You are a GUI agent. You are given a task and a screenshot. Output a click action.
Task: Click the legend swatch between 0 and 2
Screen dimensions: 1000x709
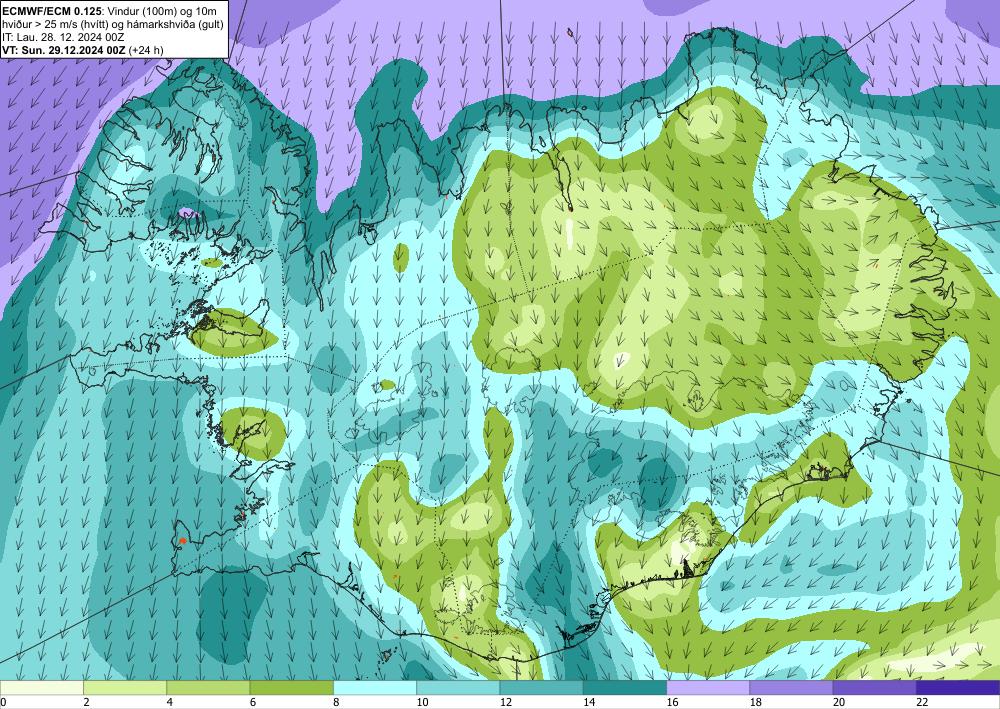tap(41, 688)
